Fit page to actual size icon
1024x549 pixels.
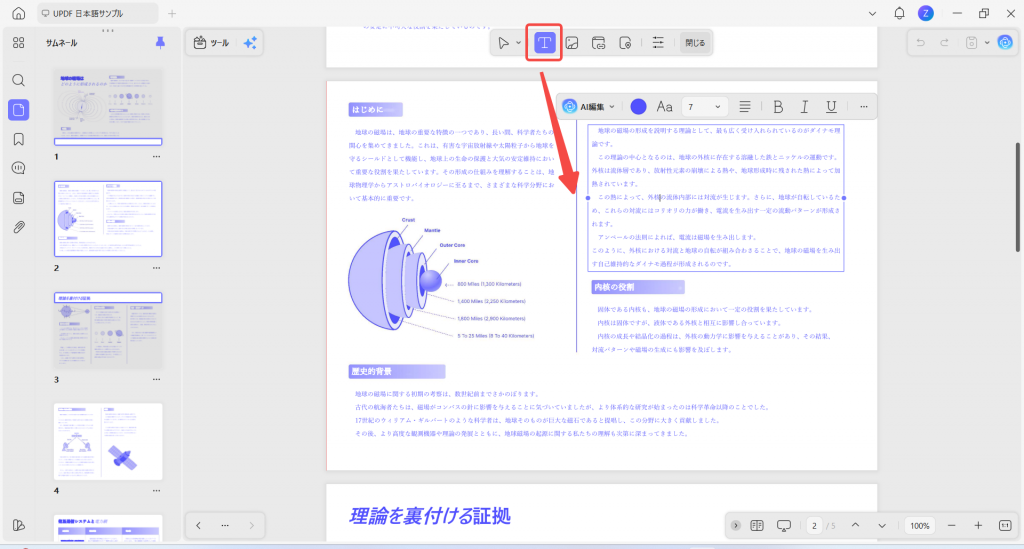[x=1005, y=525]
